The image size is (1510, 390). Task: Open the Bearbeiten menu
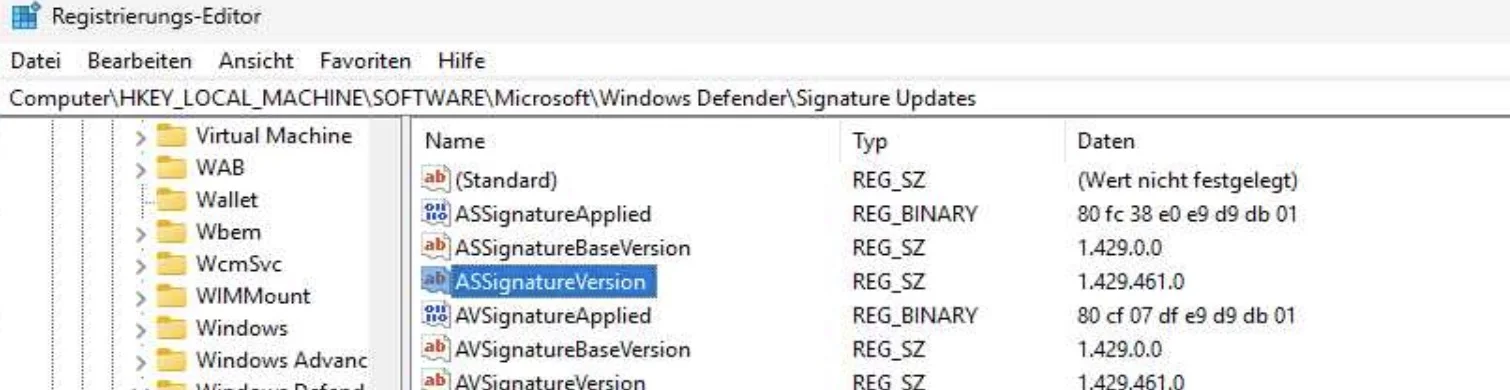point(140,61)
